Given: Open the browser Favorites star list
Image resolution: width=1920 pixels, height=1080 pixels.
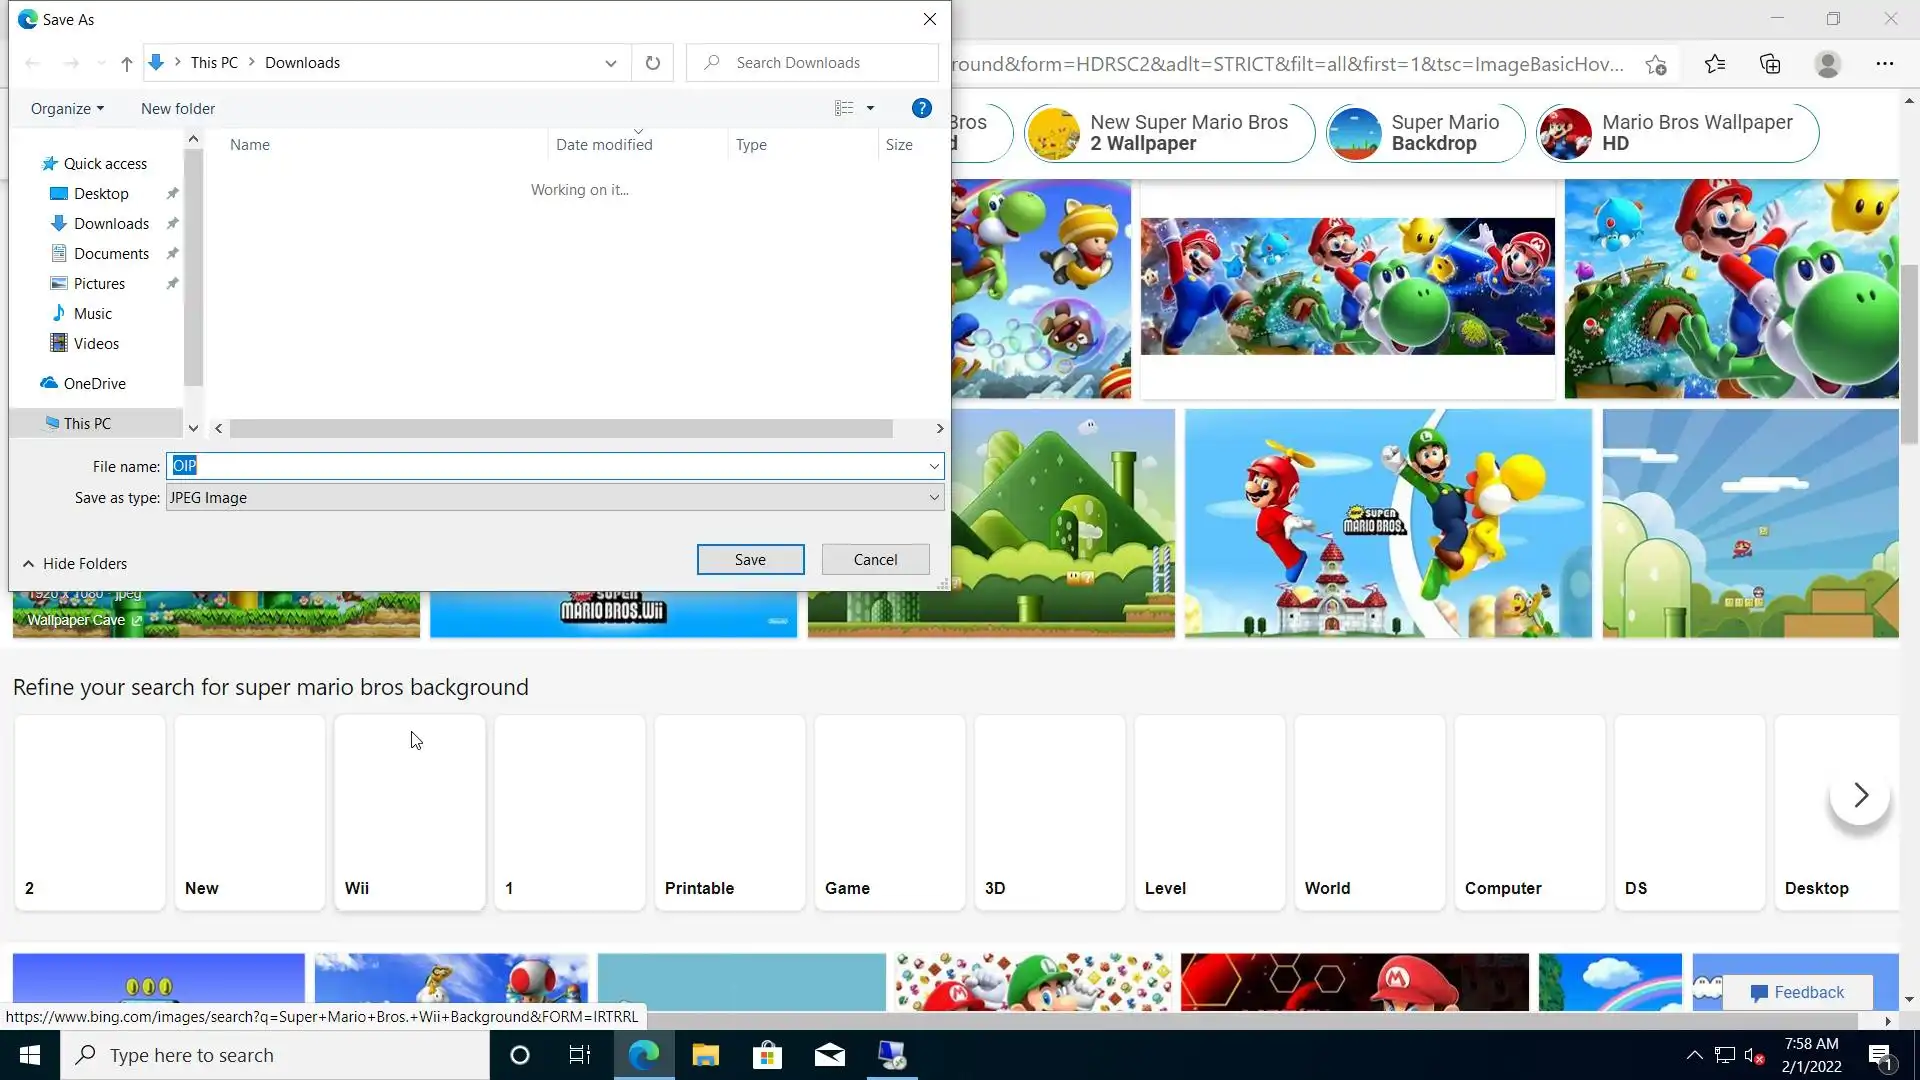Looking at the screenshot, I should click(1715, 64).
